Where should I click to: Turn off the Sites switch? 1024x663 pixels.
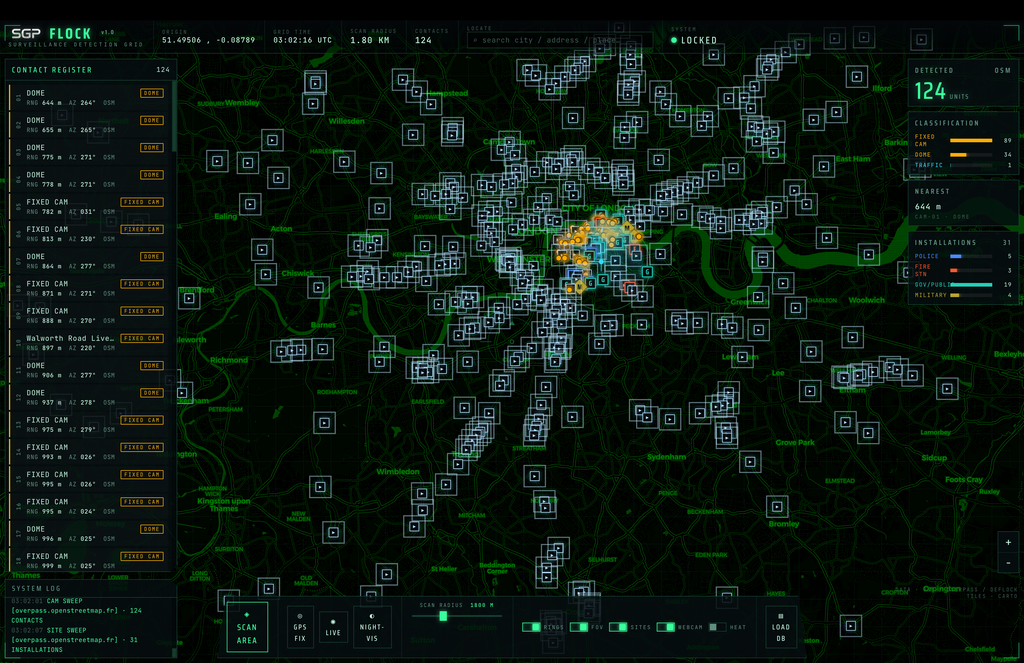[x=618, y=627]
